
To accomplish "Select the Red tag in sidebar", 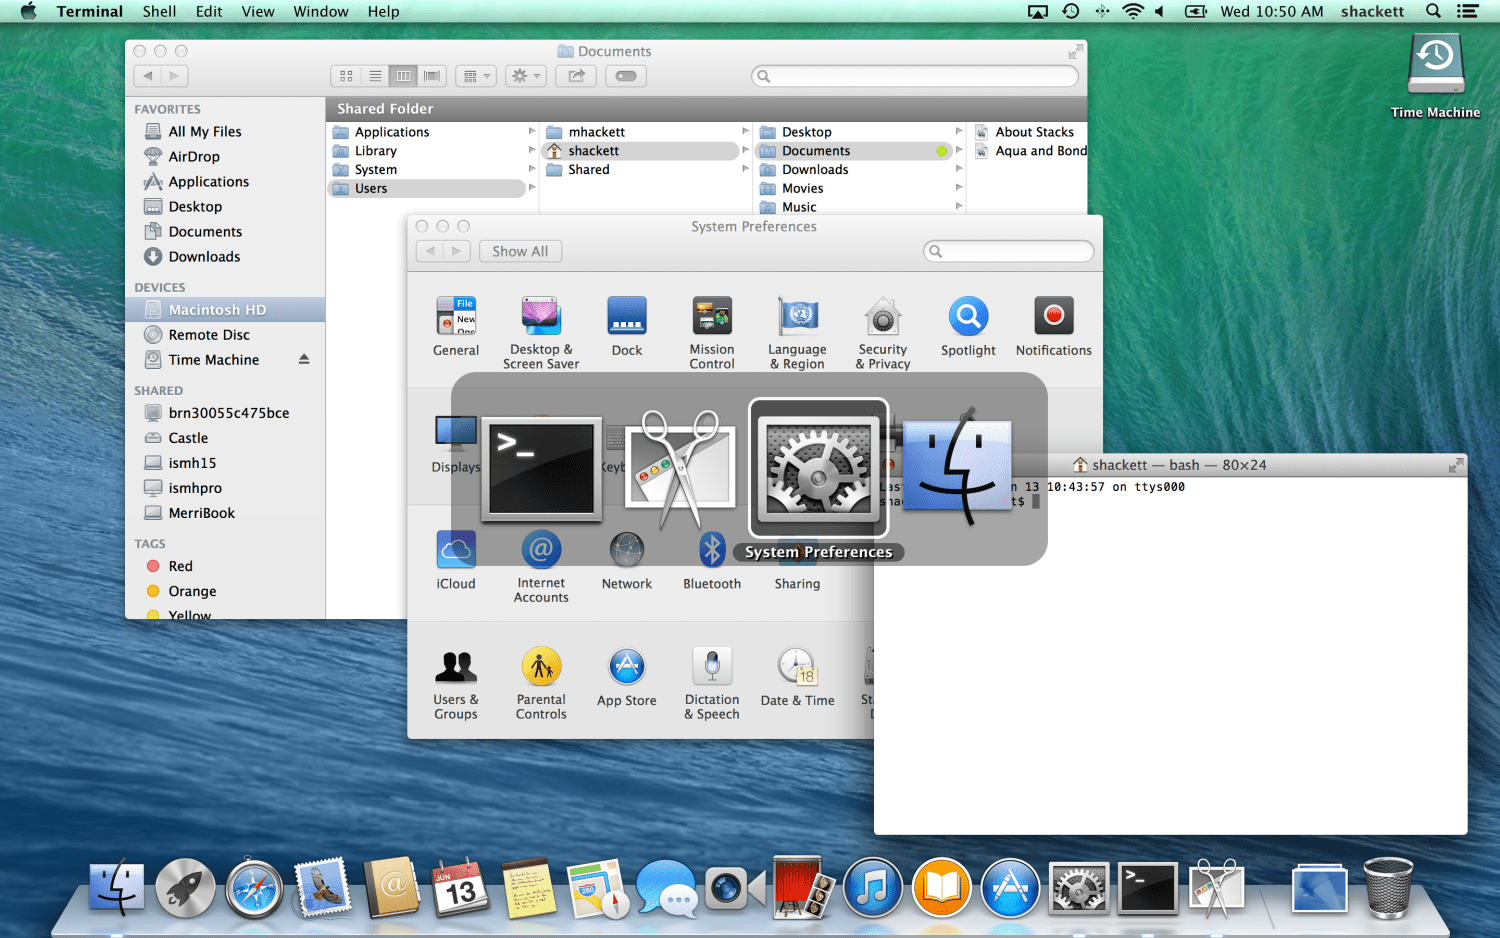I will 180,566.
